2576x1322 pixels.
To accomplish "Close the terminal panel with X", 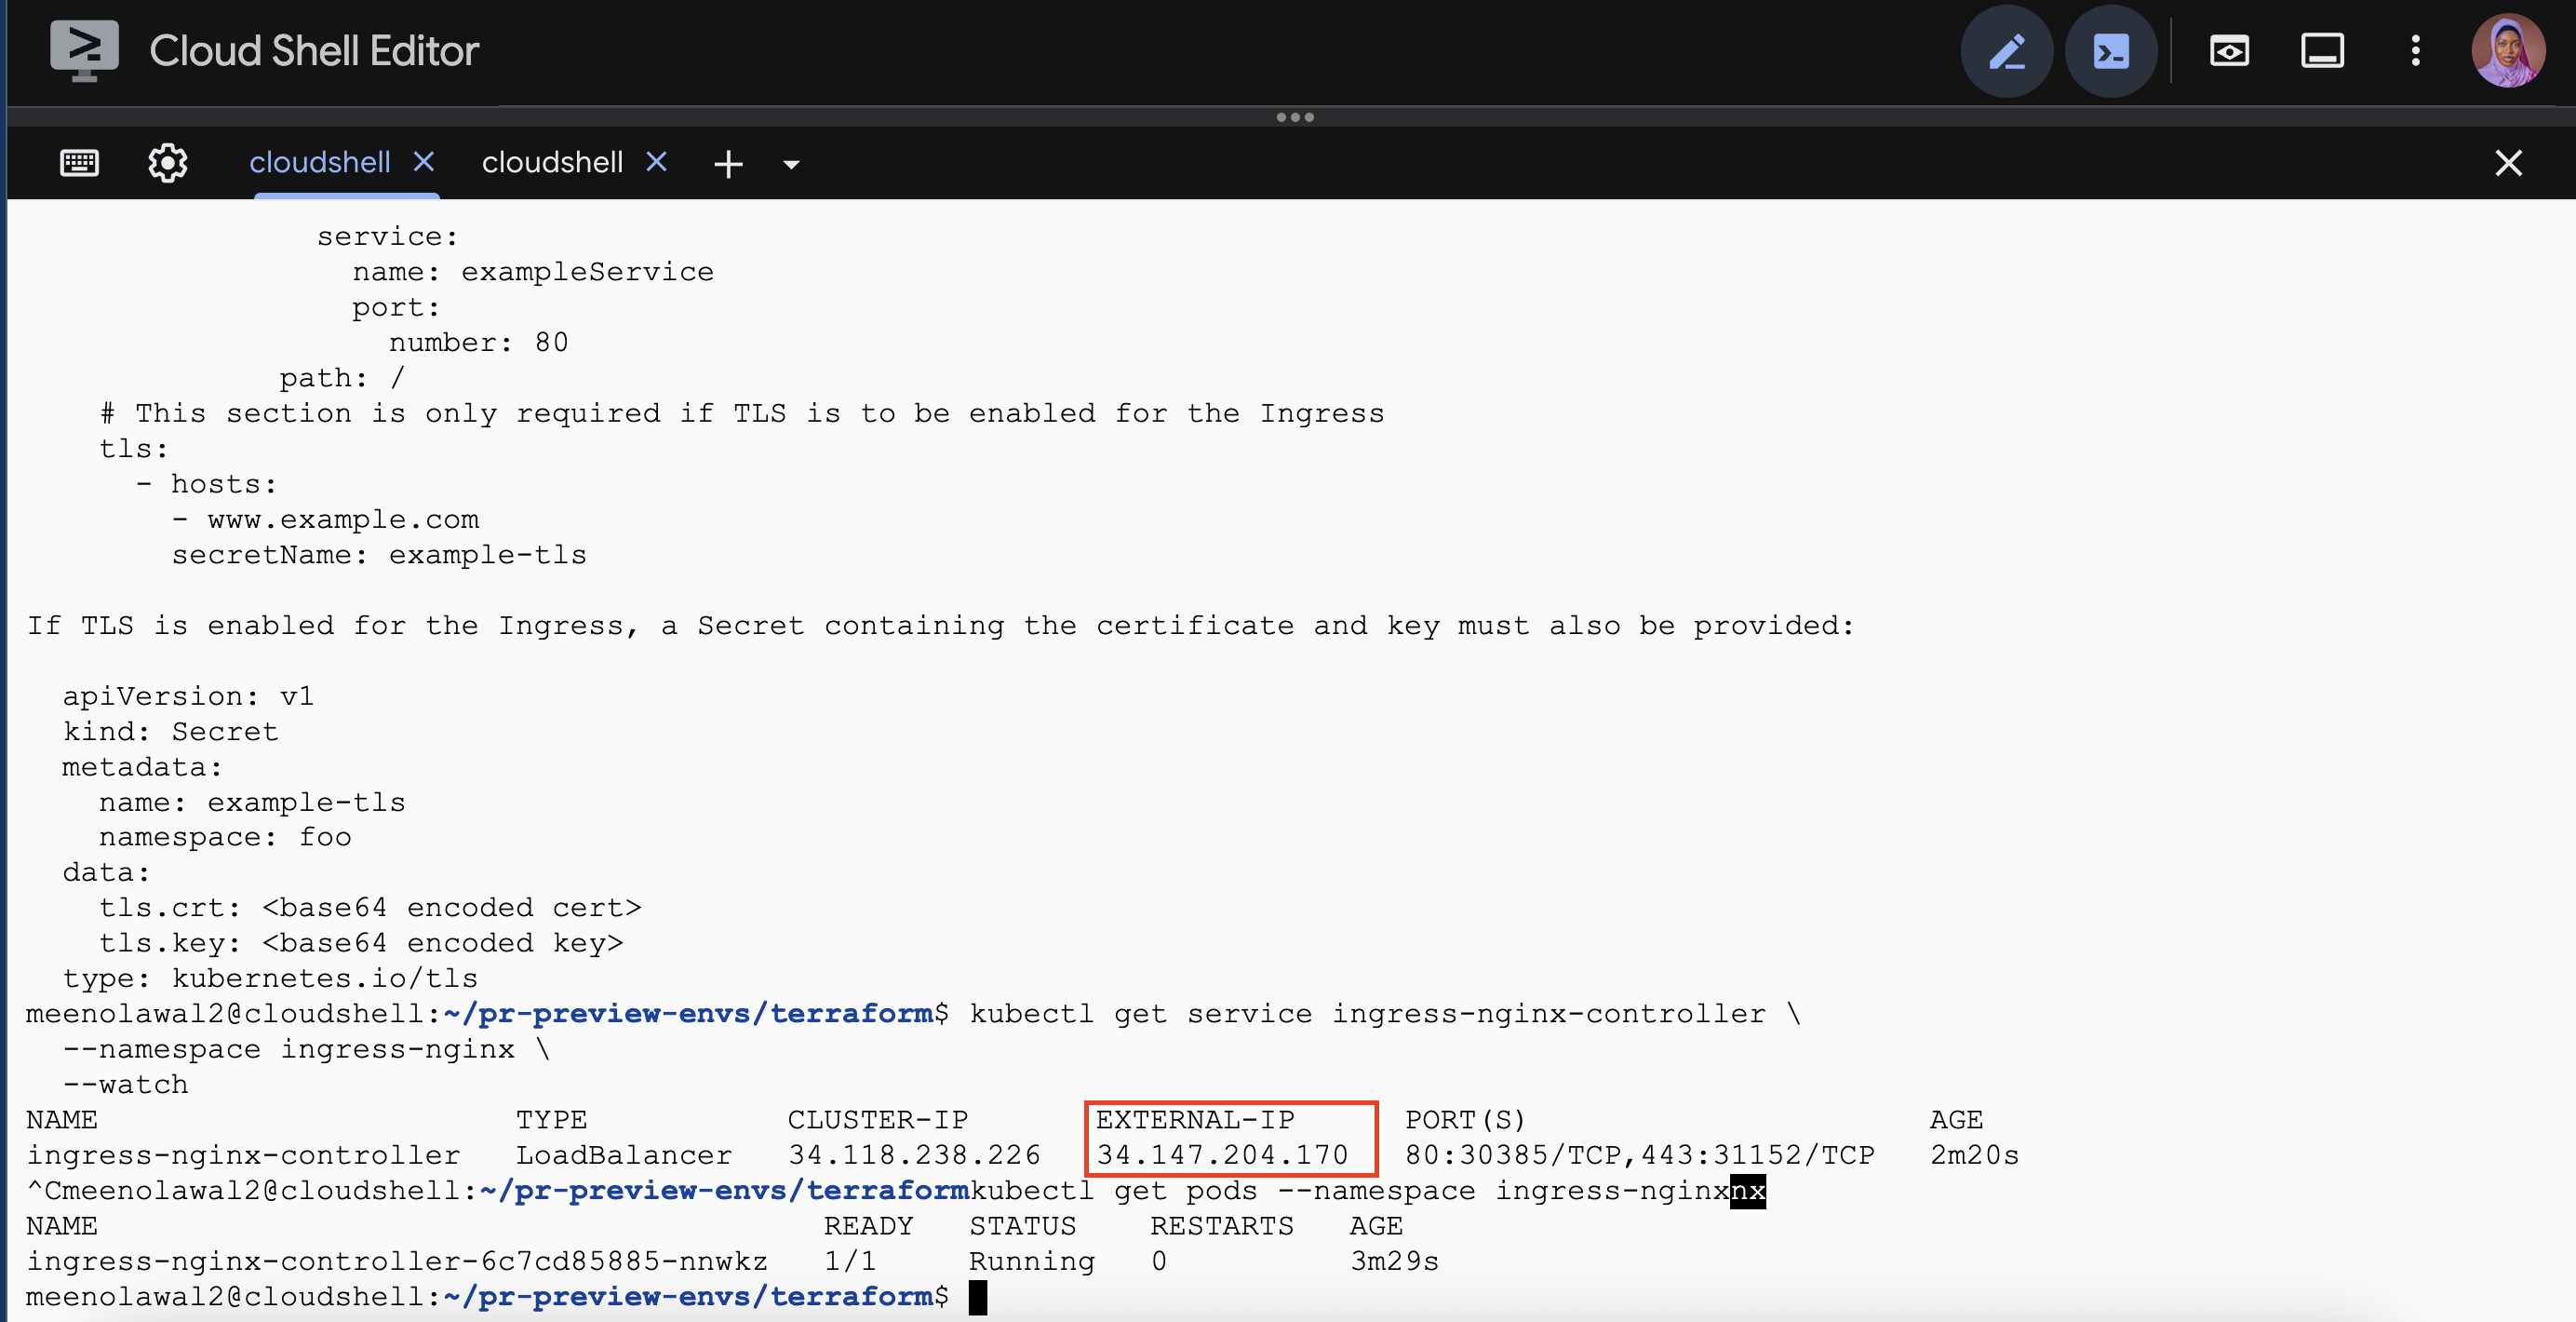I will coord(2508,163).
